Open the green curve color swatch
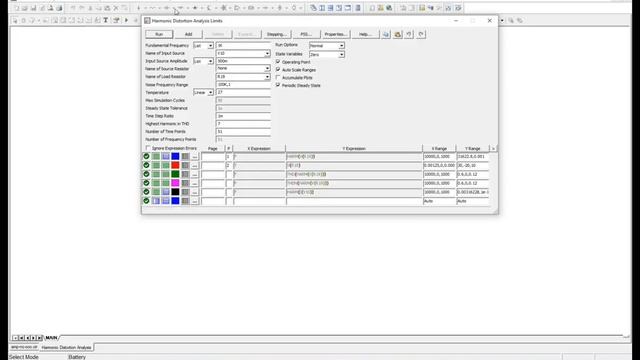 [x=176, y=174]
